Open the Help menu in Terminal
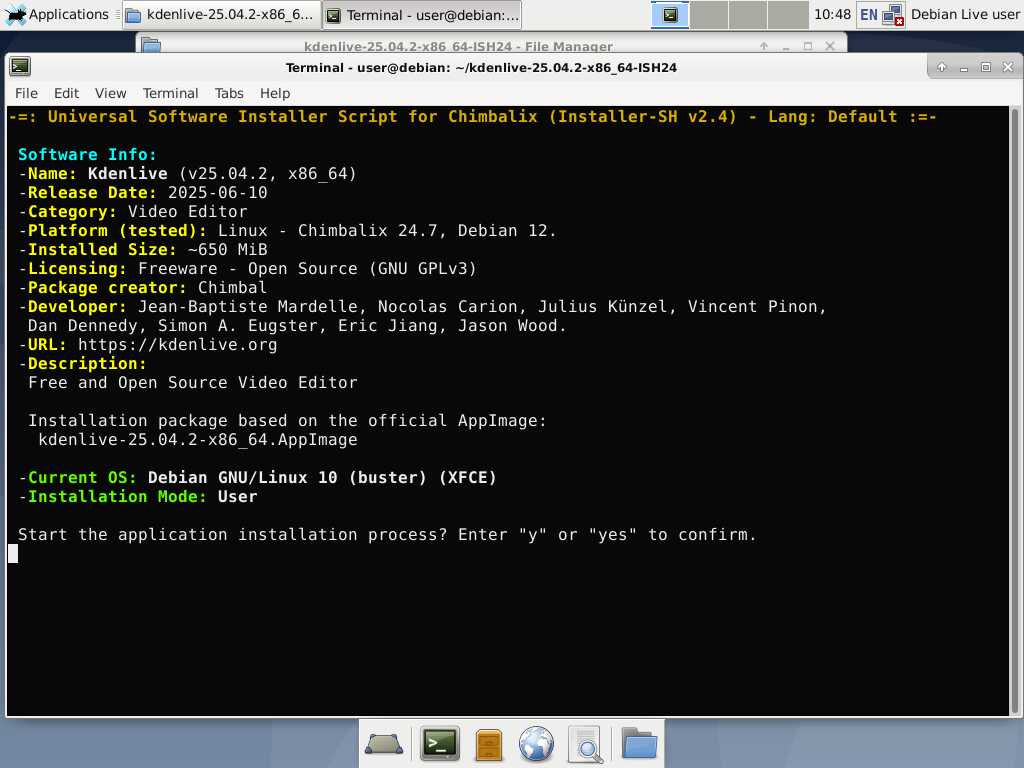The image size is (1024, 768). point(275,93)
